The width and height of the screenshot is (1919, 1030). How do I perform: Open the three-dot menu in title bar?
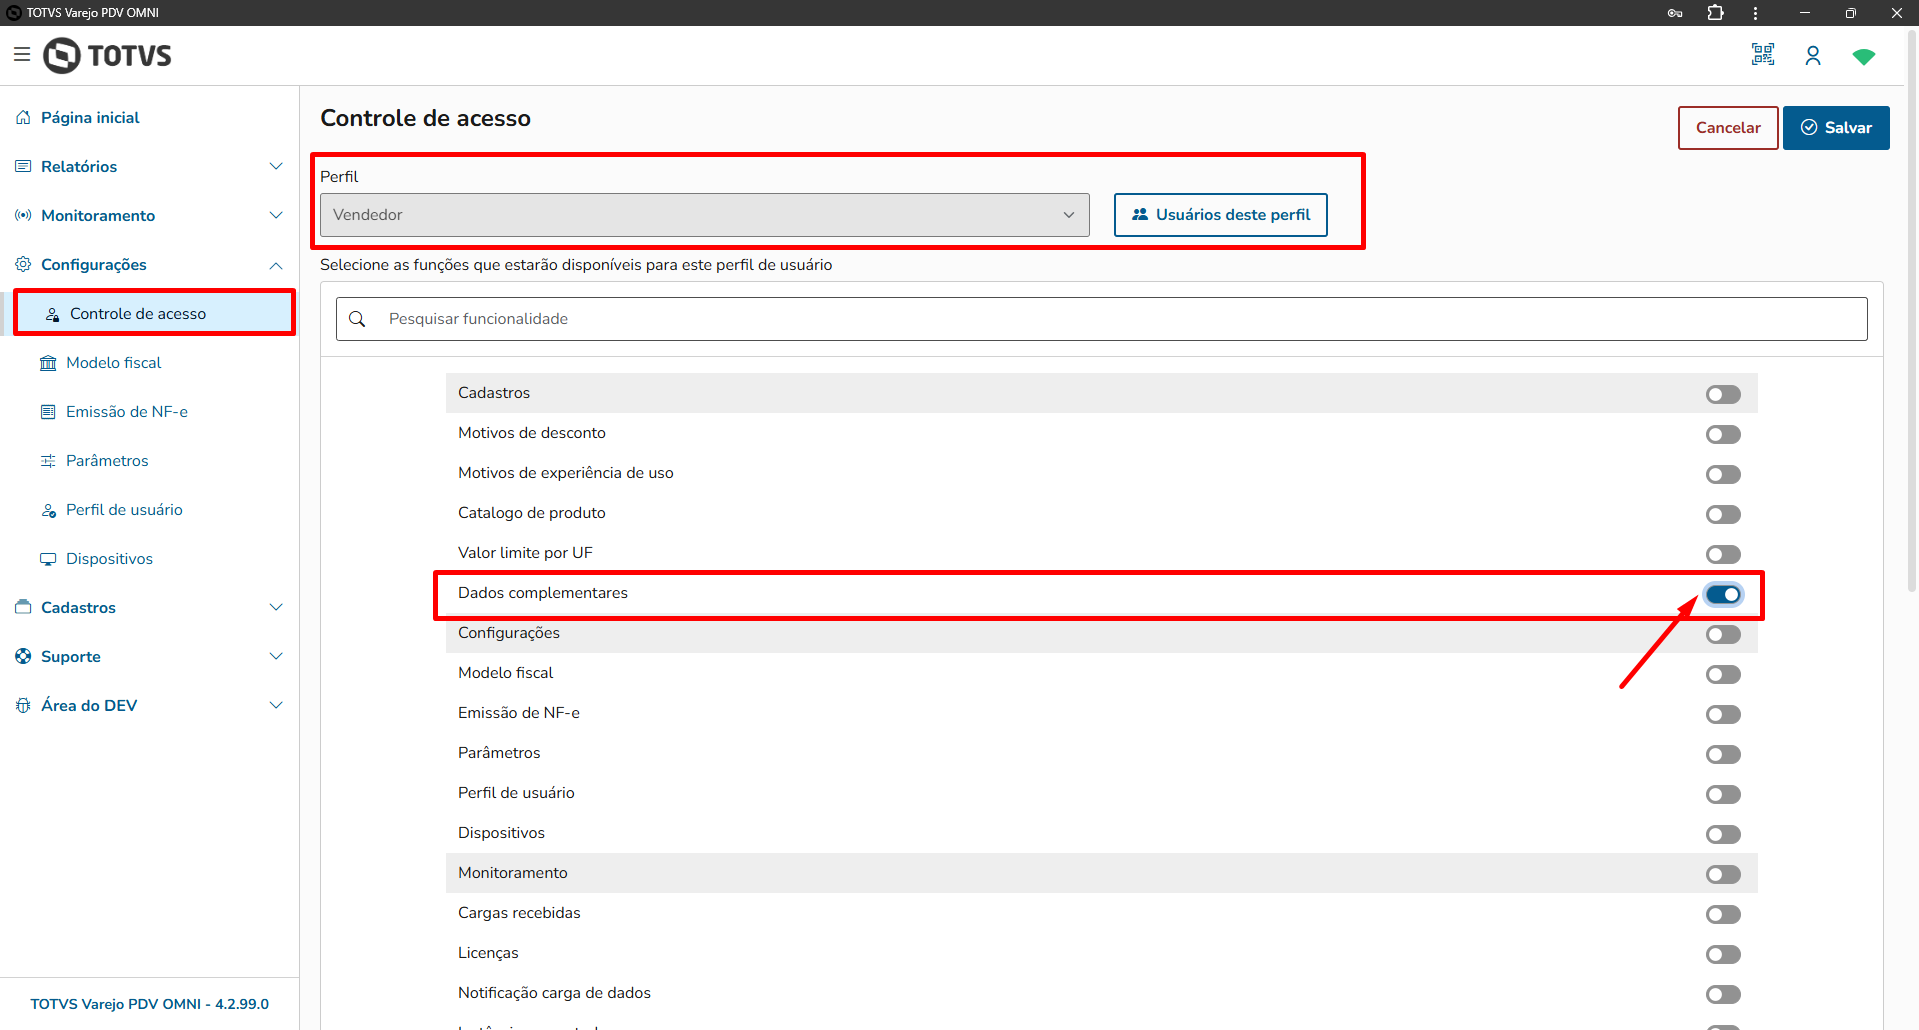pos(1755,13)
